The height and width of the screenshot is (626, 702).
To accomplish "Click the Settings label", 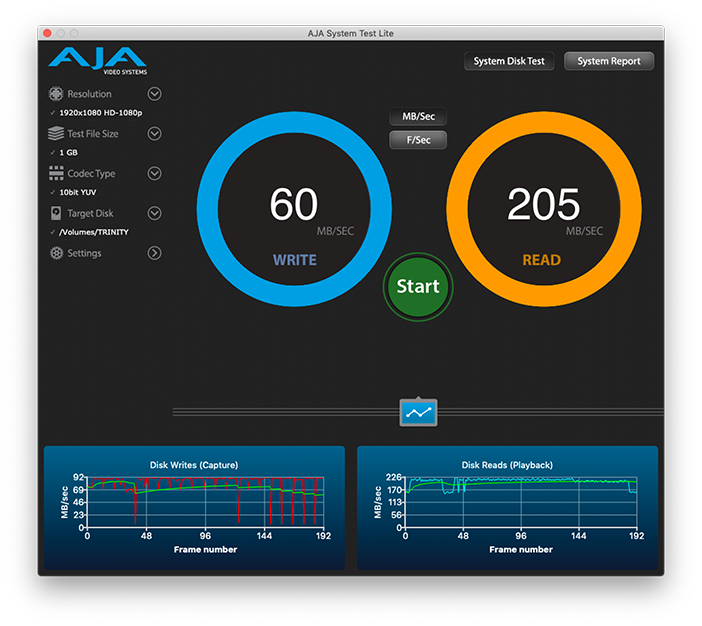I will point(84,253).
